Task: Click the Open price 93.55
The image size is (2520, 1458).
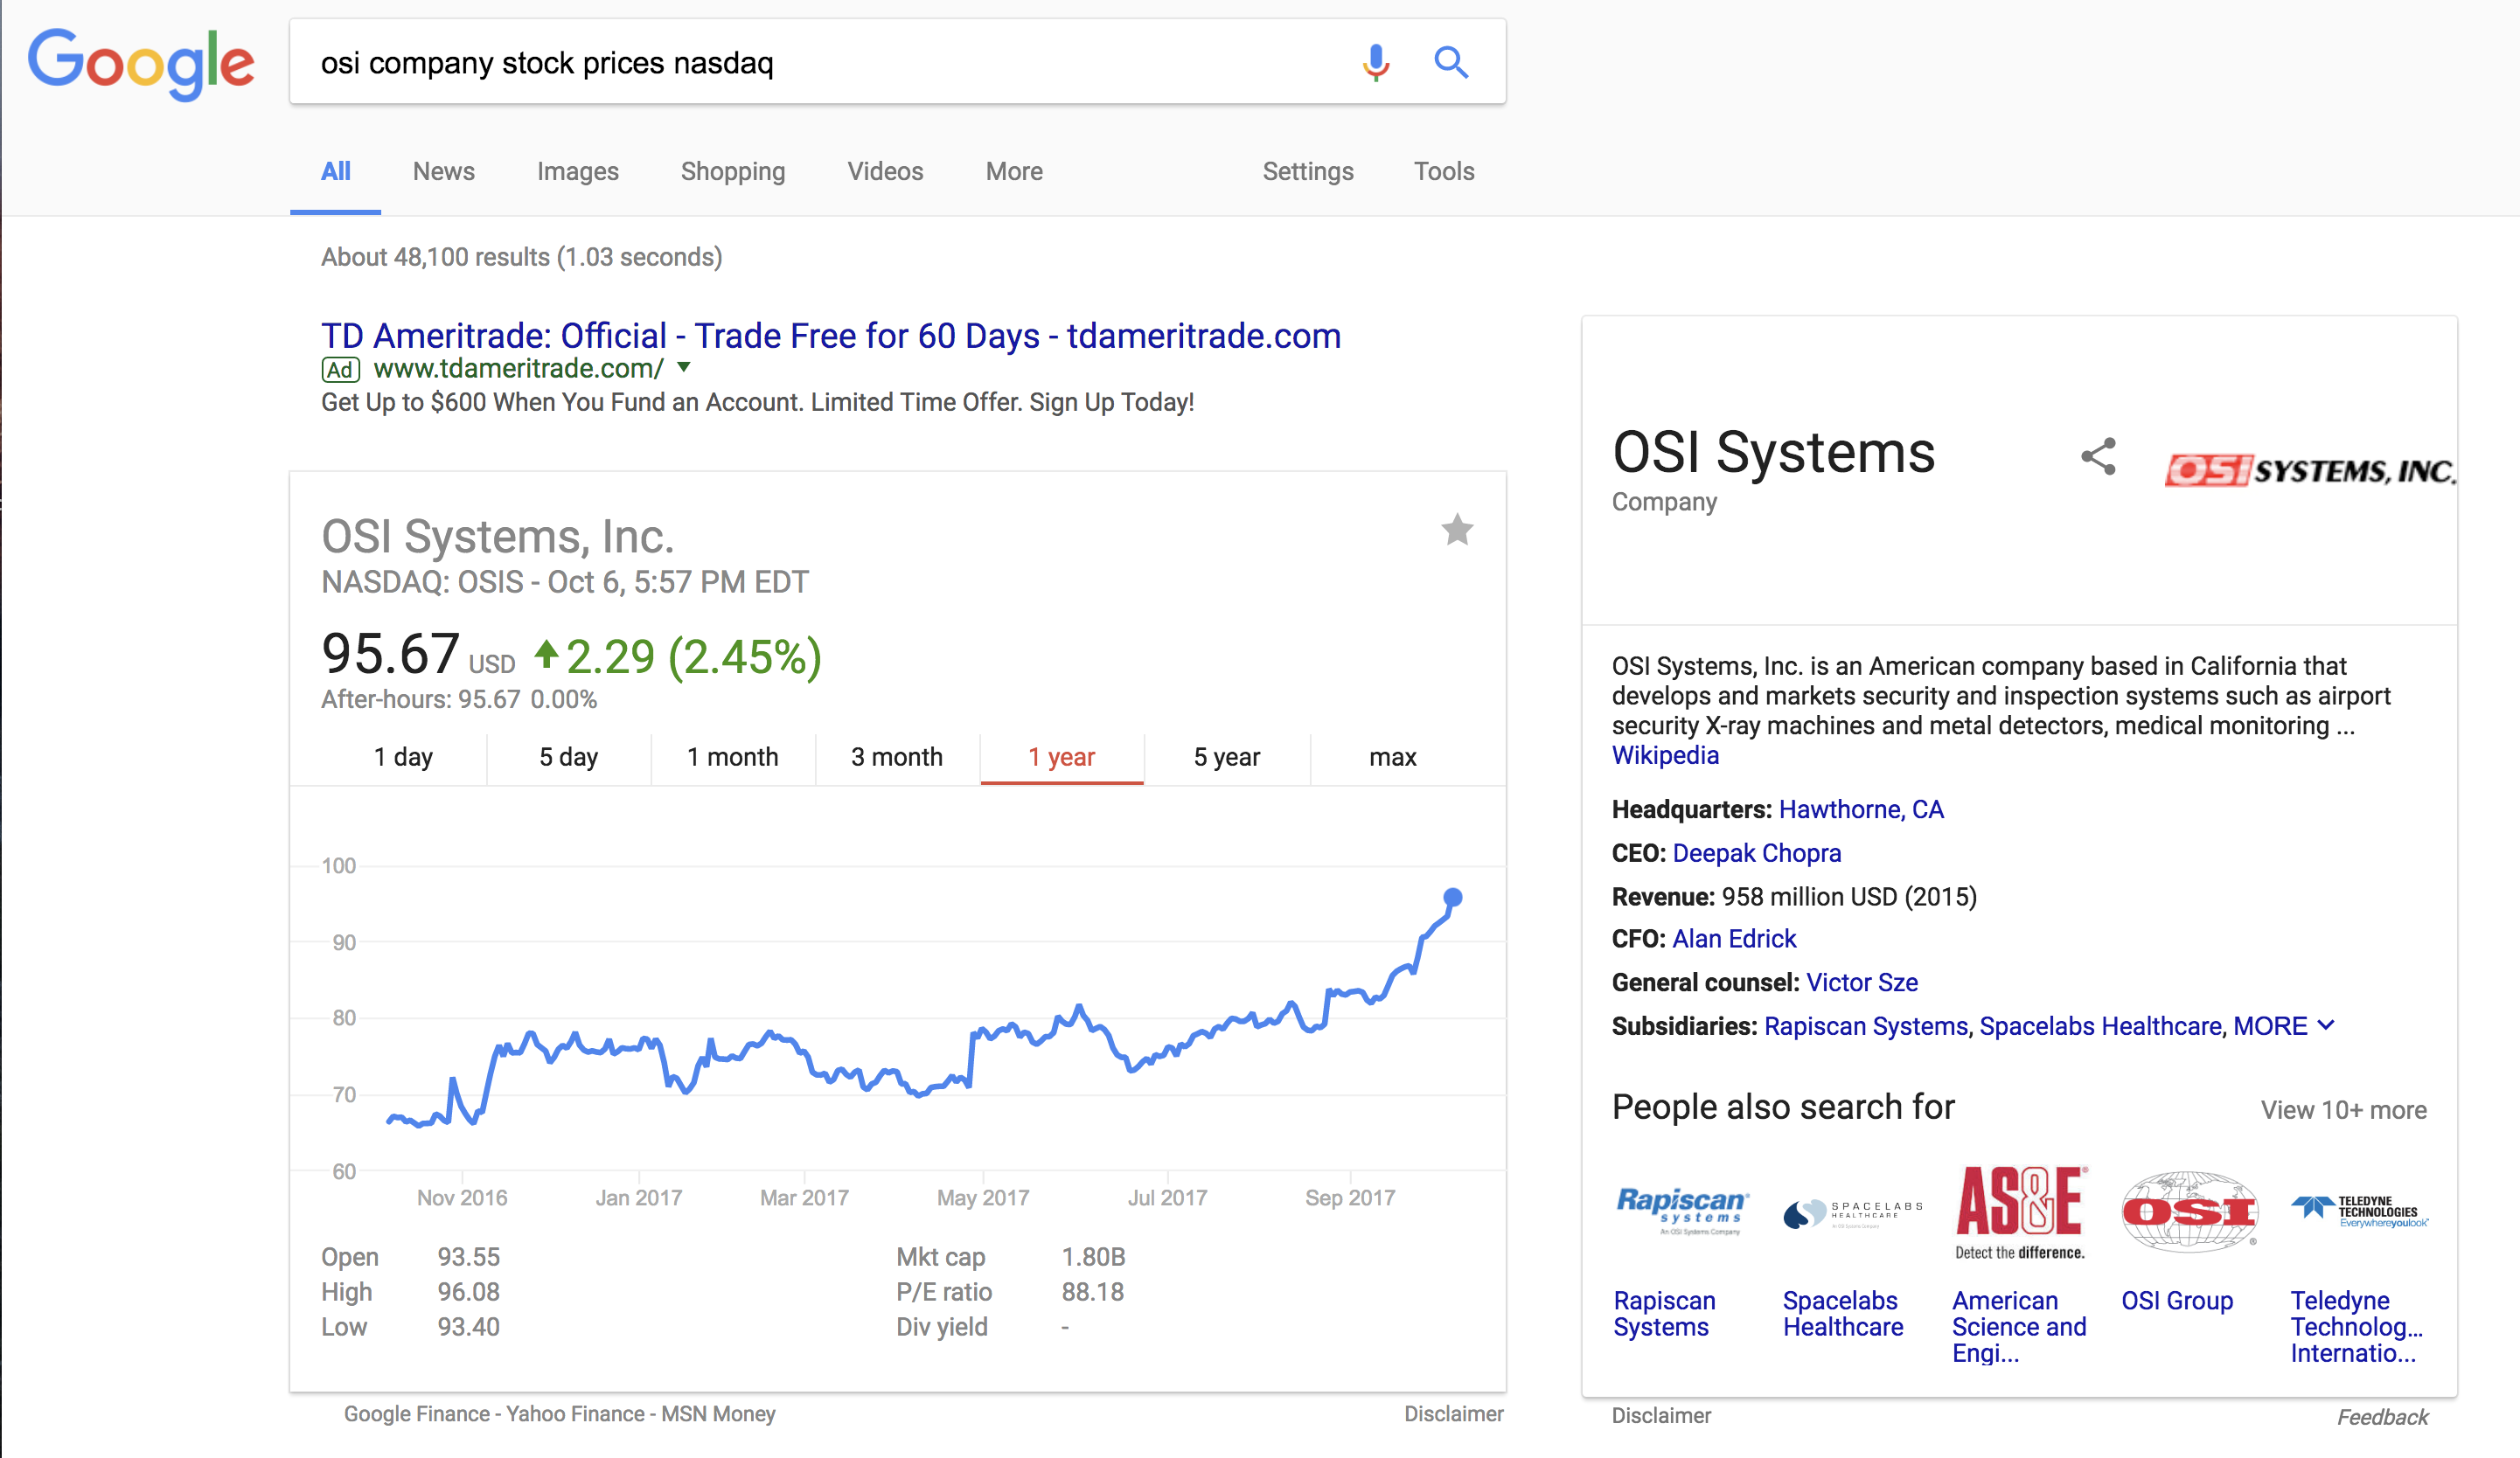Action: (468, 1257)
